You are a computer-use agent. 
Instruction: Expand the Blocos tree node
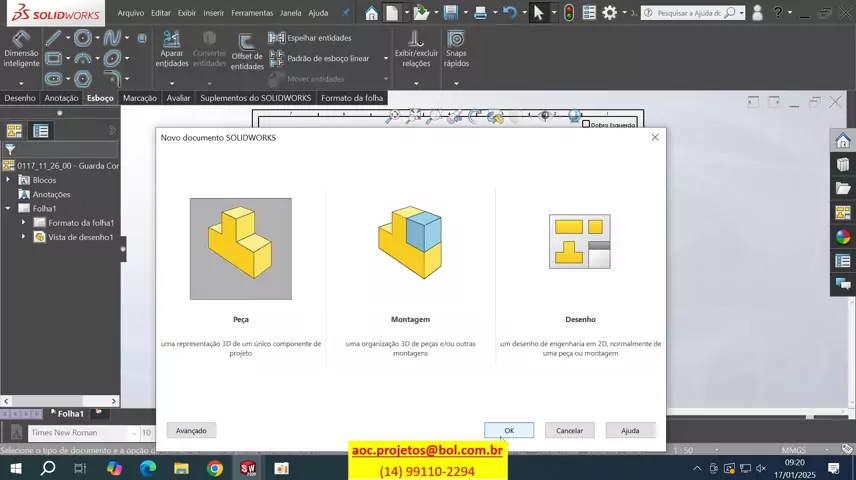tap(8, 180)
